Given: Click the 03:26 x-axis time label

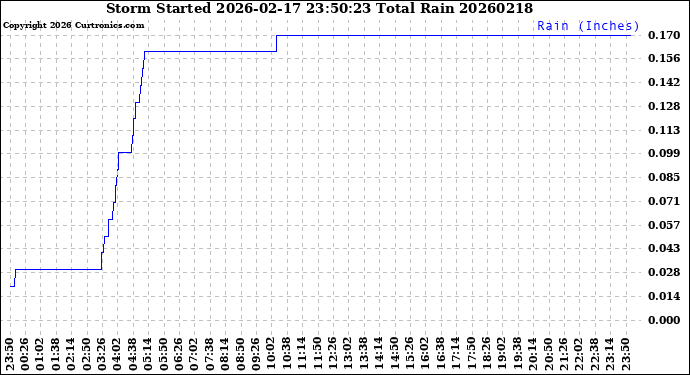Looking at the screenshot, I should (102, 354).
